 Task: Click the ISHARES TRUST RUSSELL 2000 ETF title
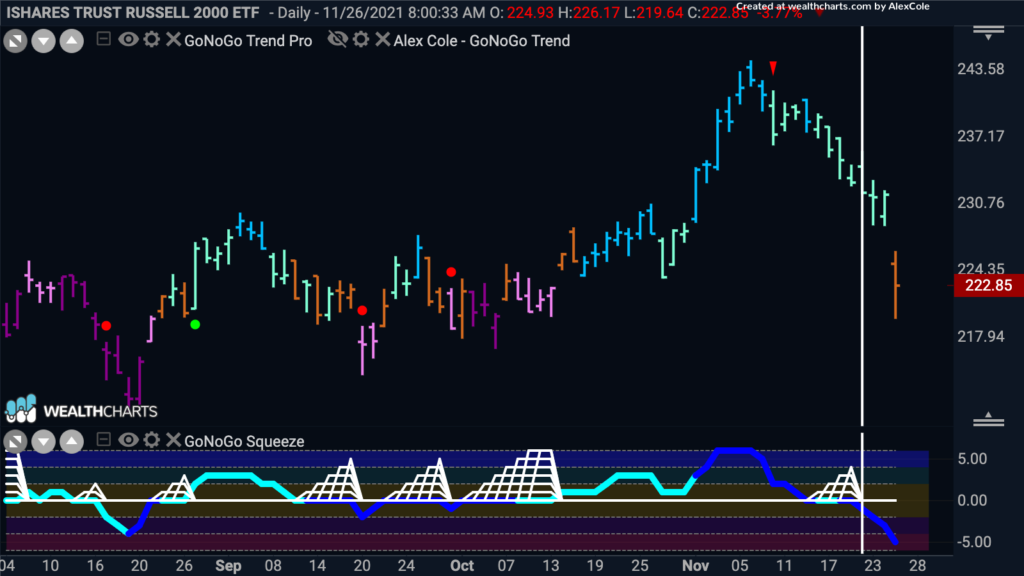[x=133, y=12]
